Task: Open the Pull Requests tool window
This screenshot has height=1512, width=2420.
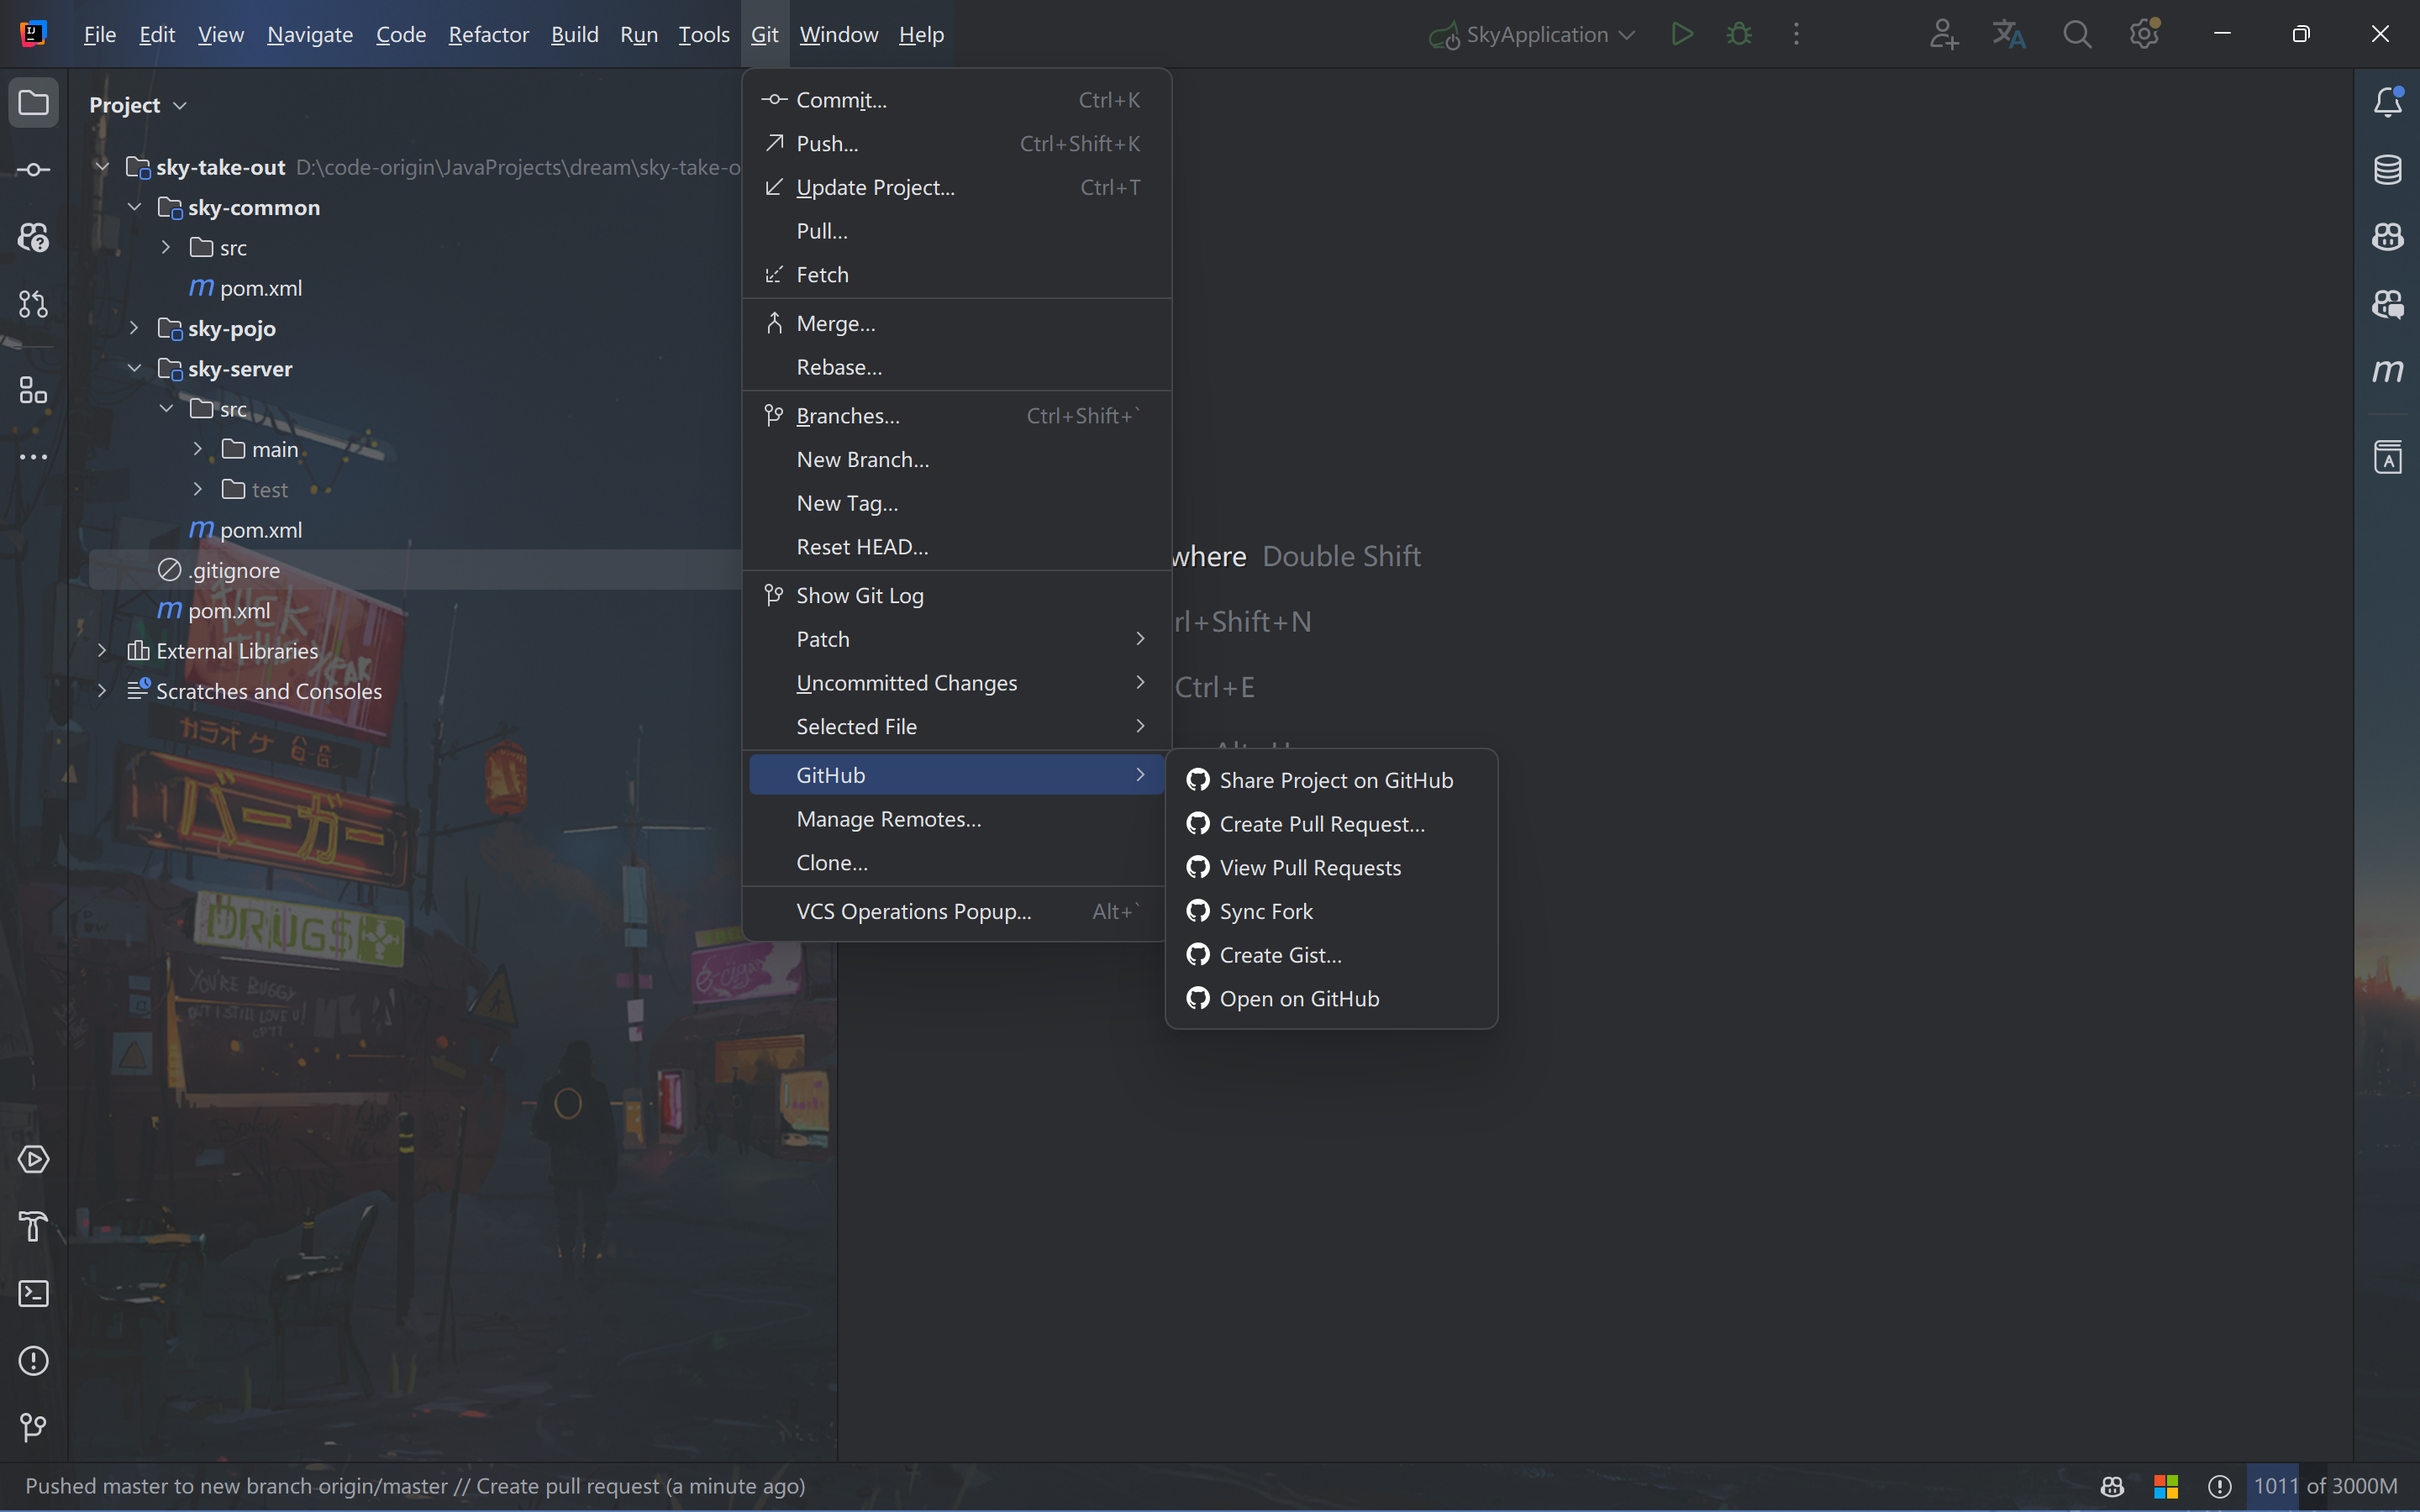Action: coord(33,304)
